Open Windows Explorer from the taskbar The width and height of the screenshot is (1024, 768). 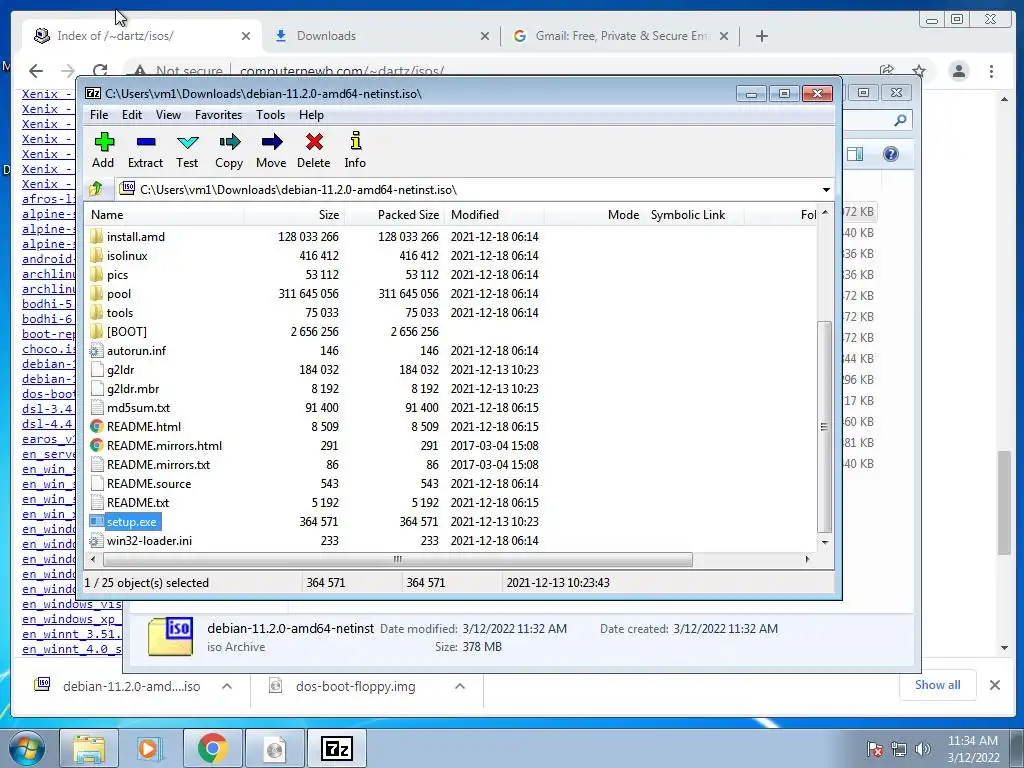click(89, 748)
